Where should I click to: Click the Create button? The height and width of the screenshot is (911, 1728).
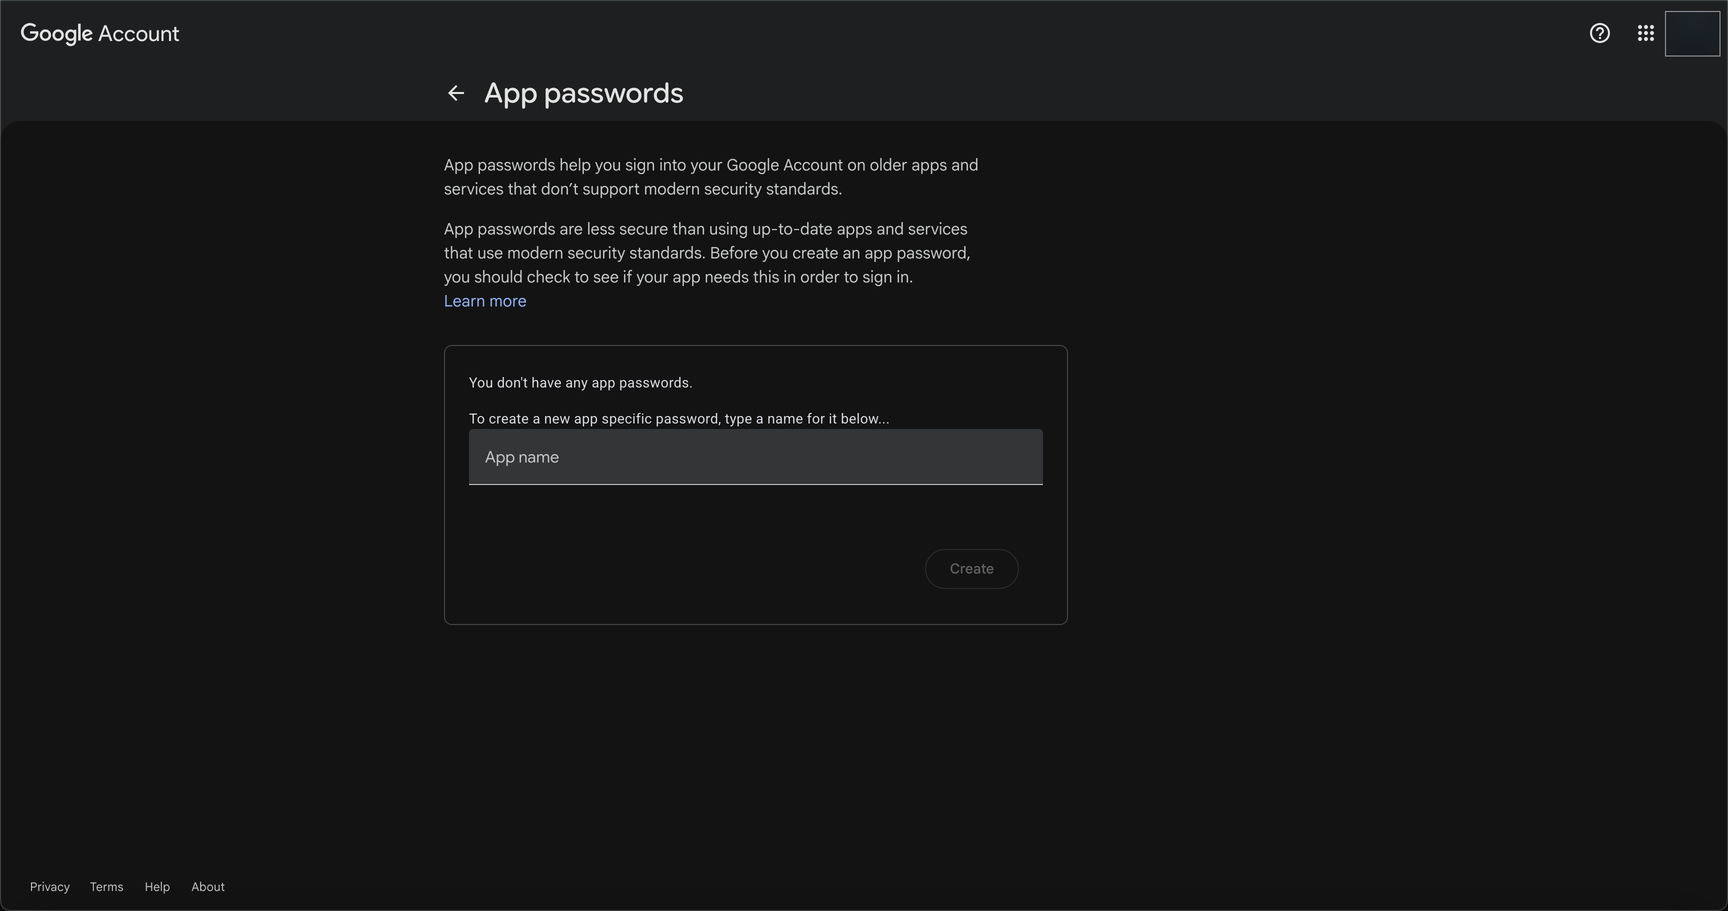pos(972,569)
